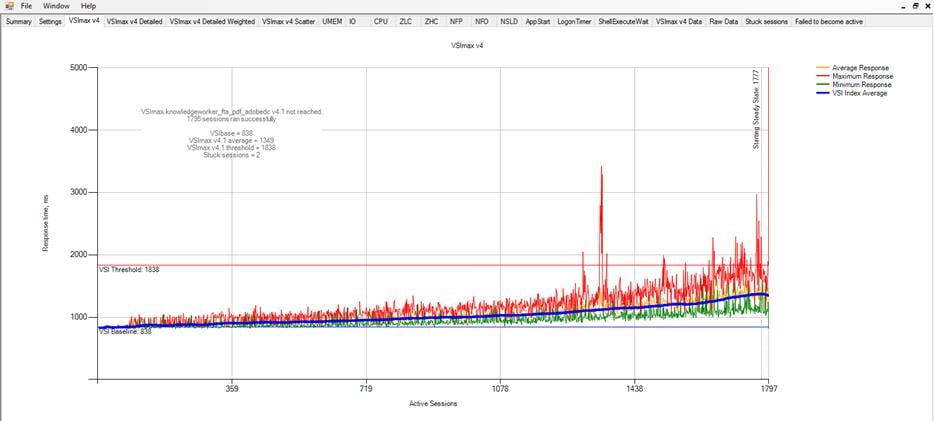Open the ZHC tab
This screenshot has height=421, width=934.
(431, 21)
